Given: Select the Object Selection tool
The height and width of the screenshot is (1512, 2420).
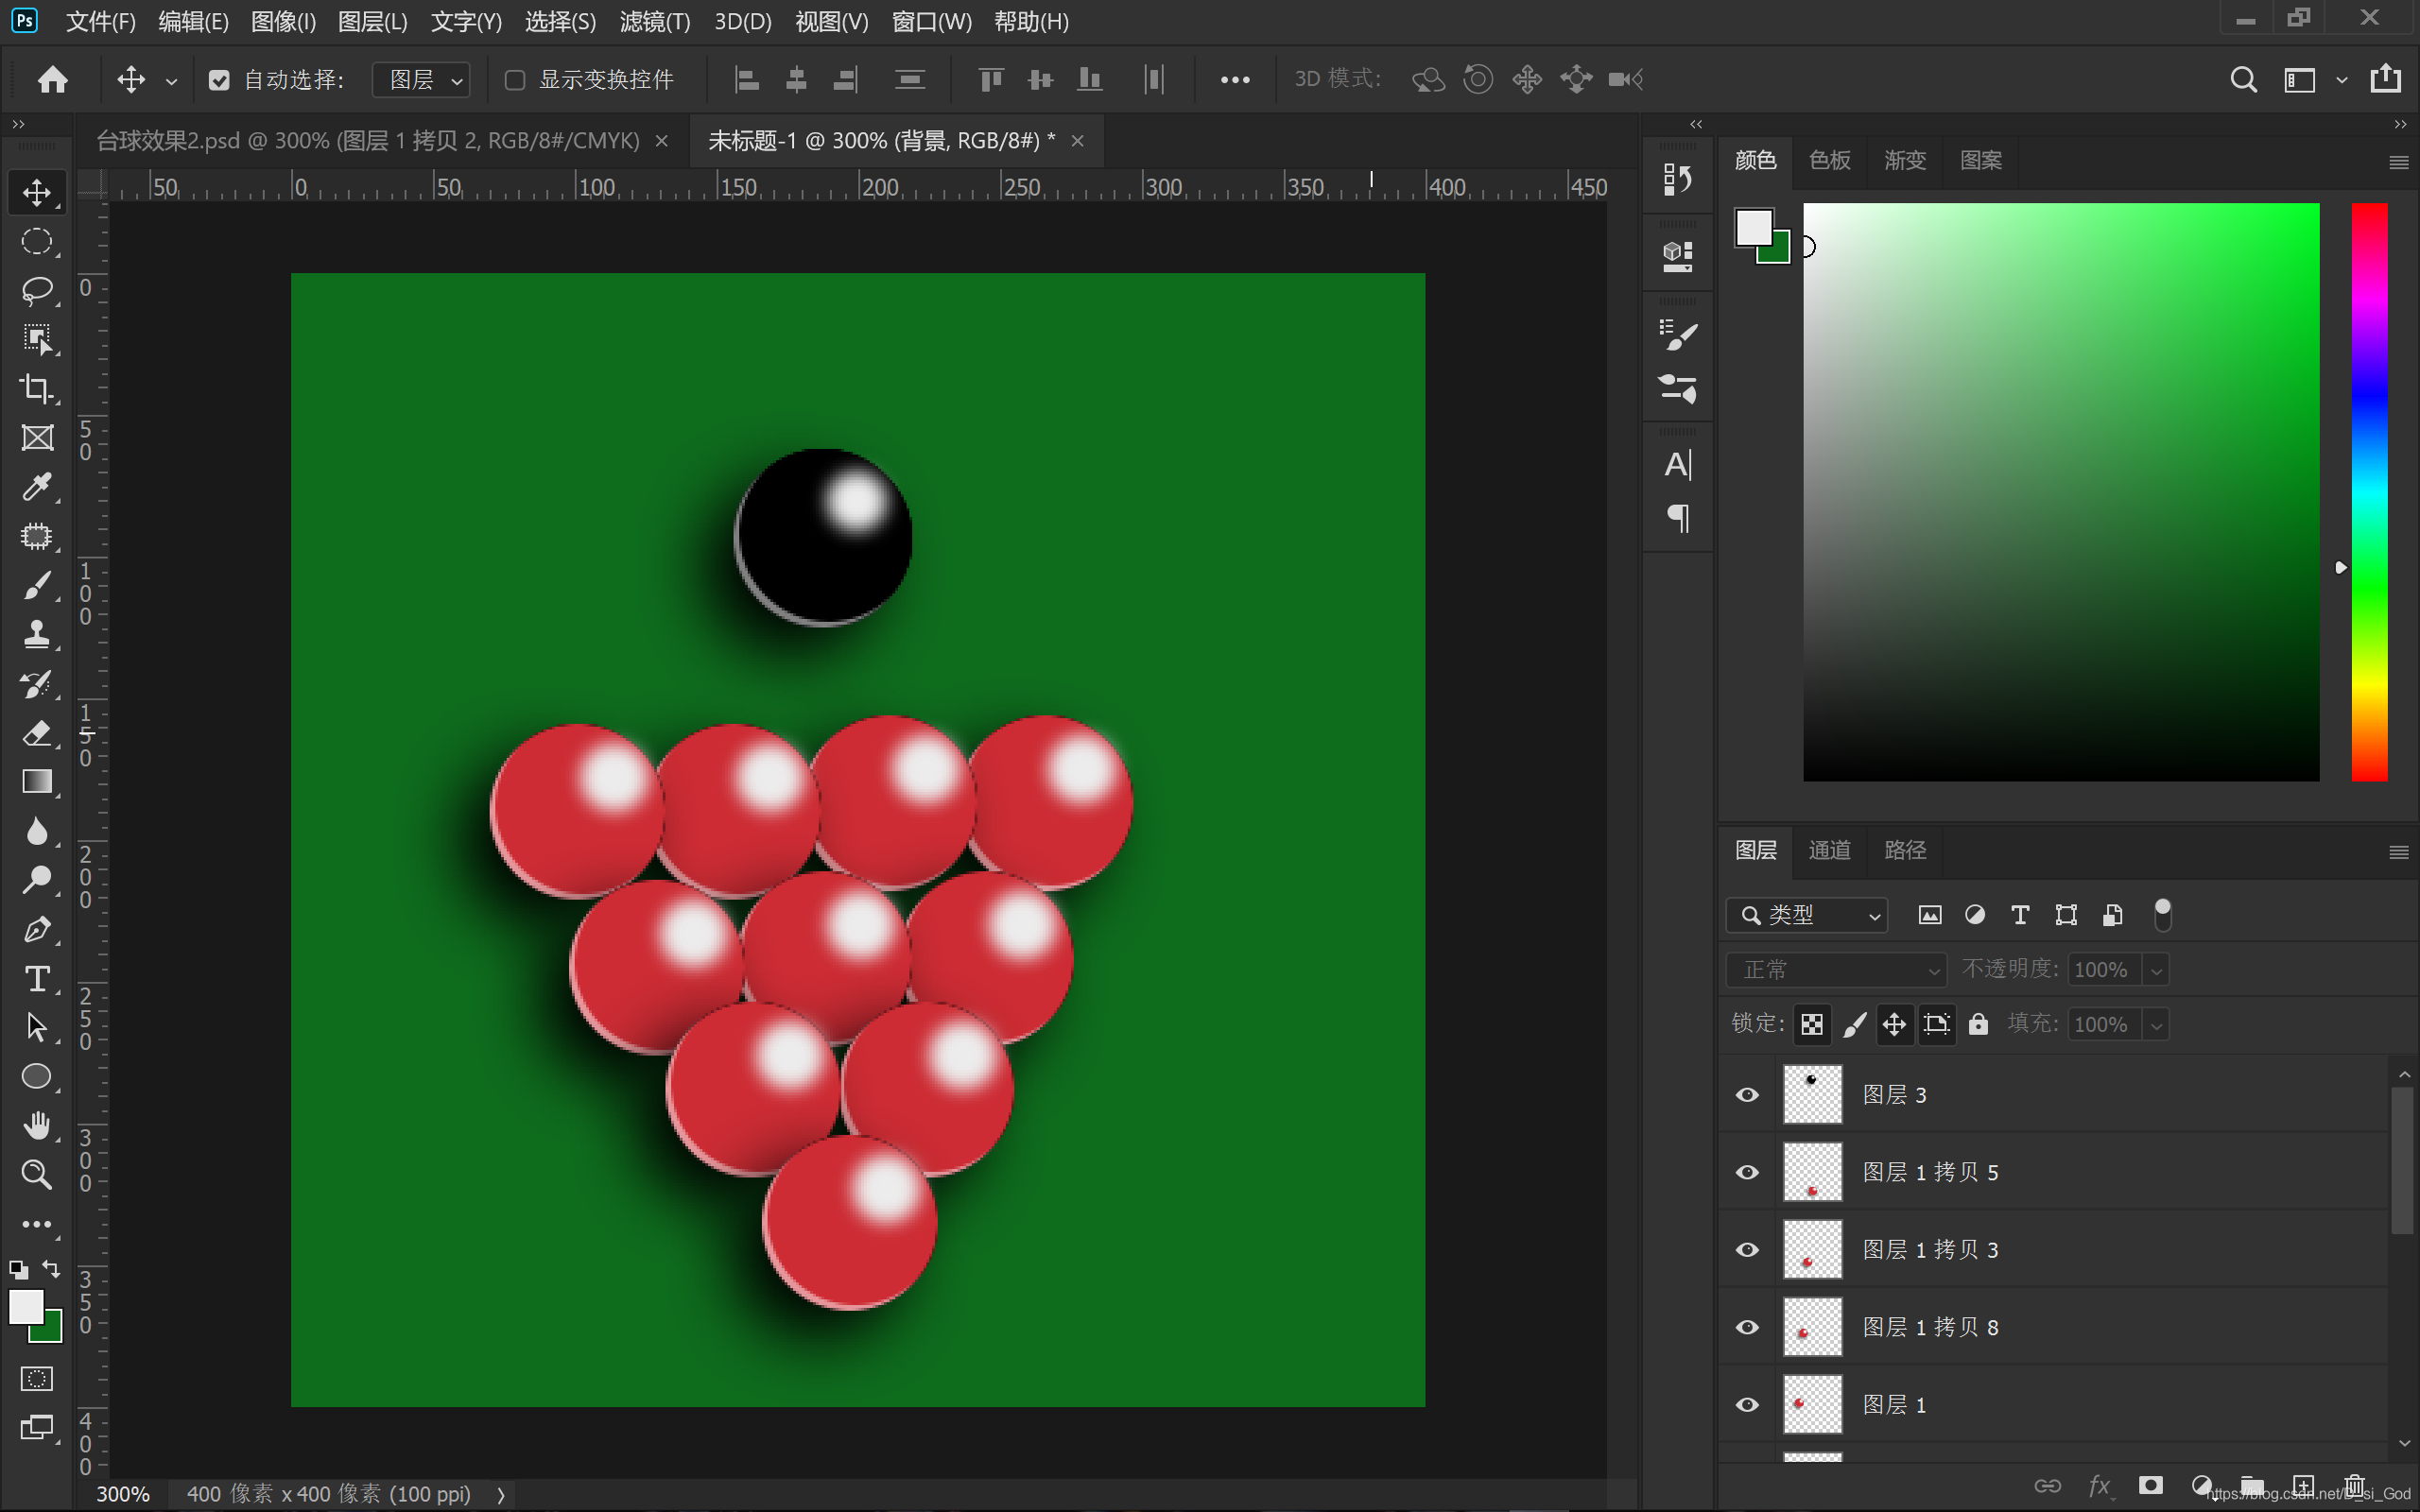Looking at the screenshot, I should (x=37, y=339).
